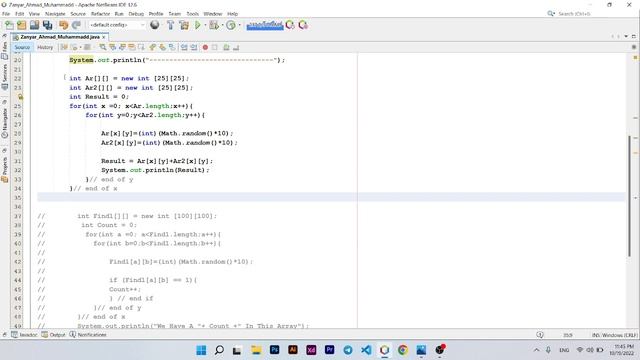Click the Last Edit icon in editor toolbar
The image size is (640, 360).
click(64, 48)
